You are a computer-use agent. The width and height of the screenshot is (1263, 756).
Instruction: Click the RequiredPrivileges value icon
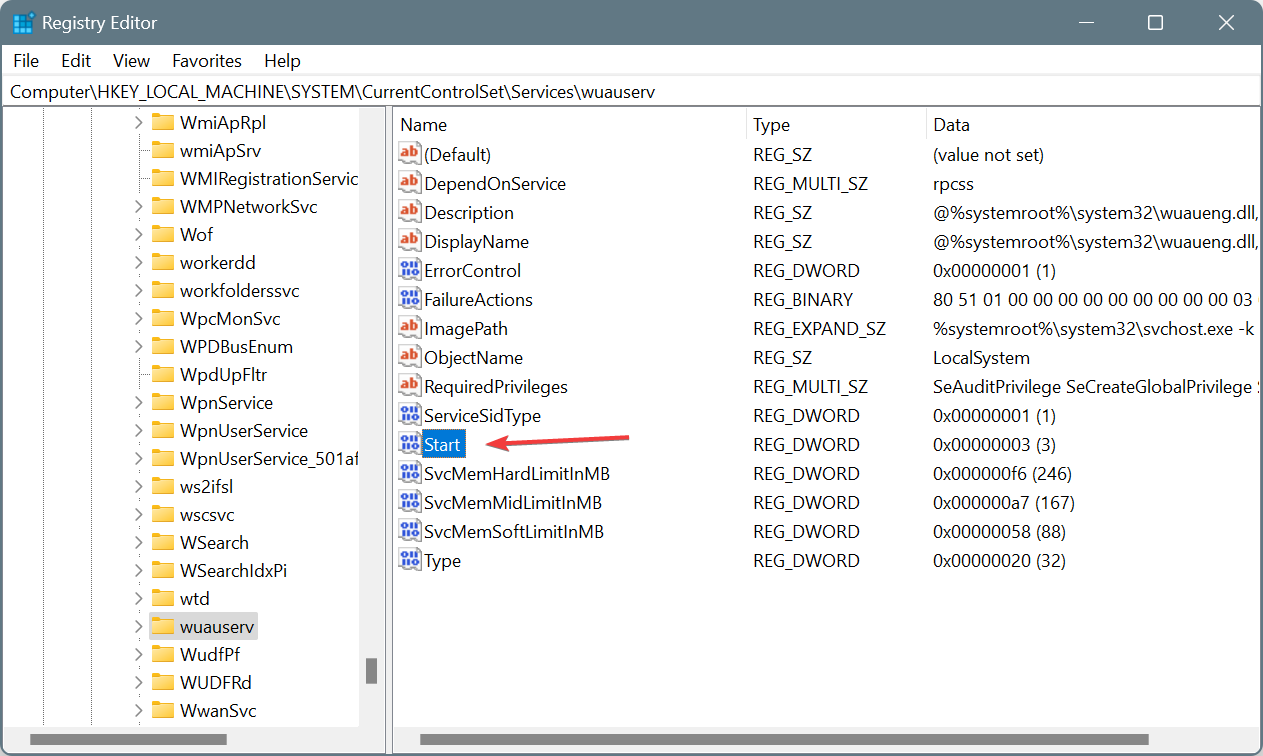pos(409,386)
